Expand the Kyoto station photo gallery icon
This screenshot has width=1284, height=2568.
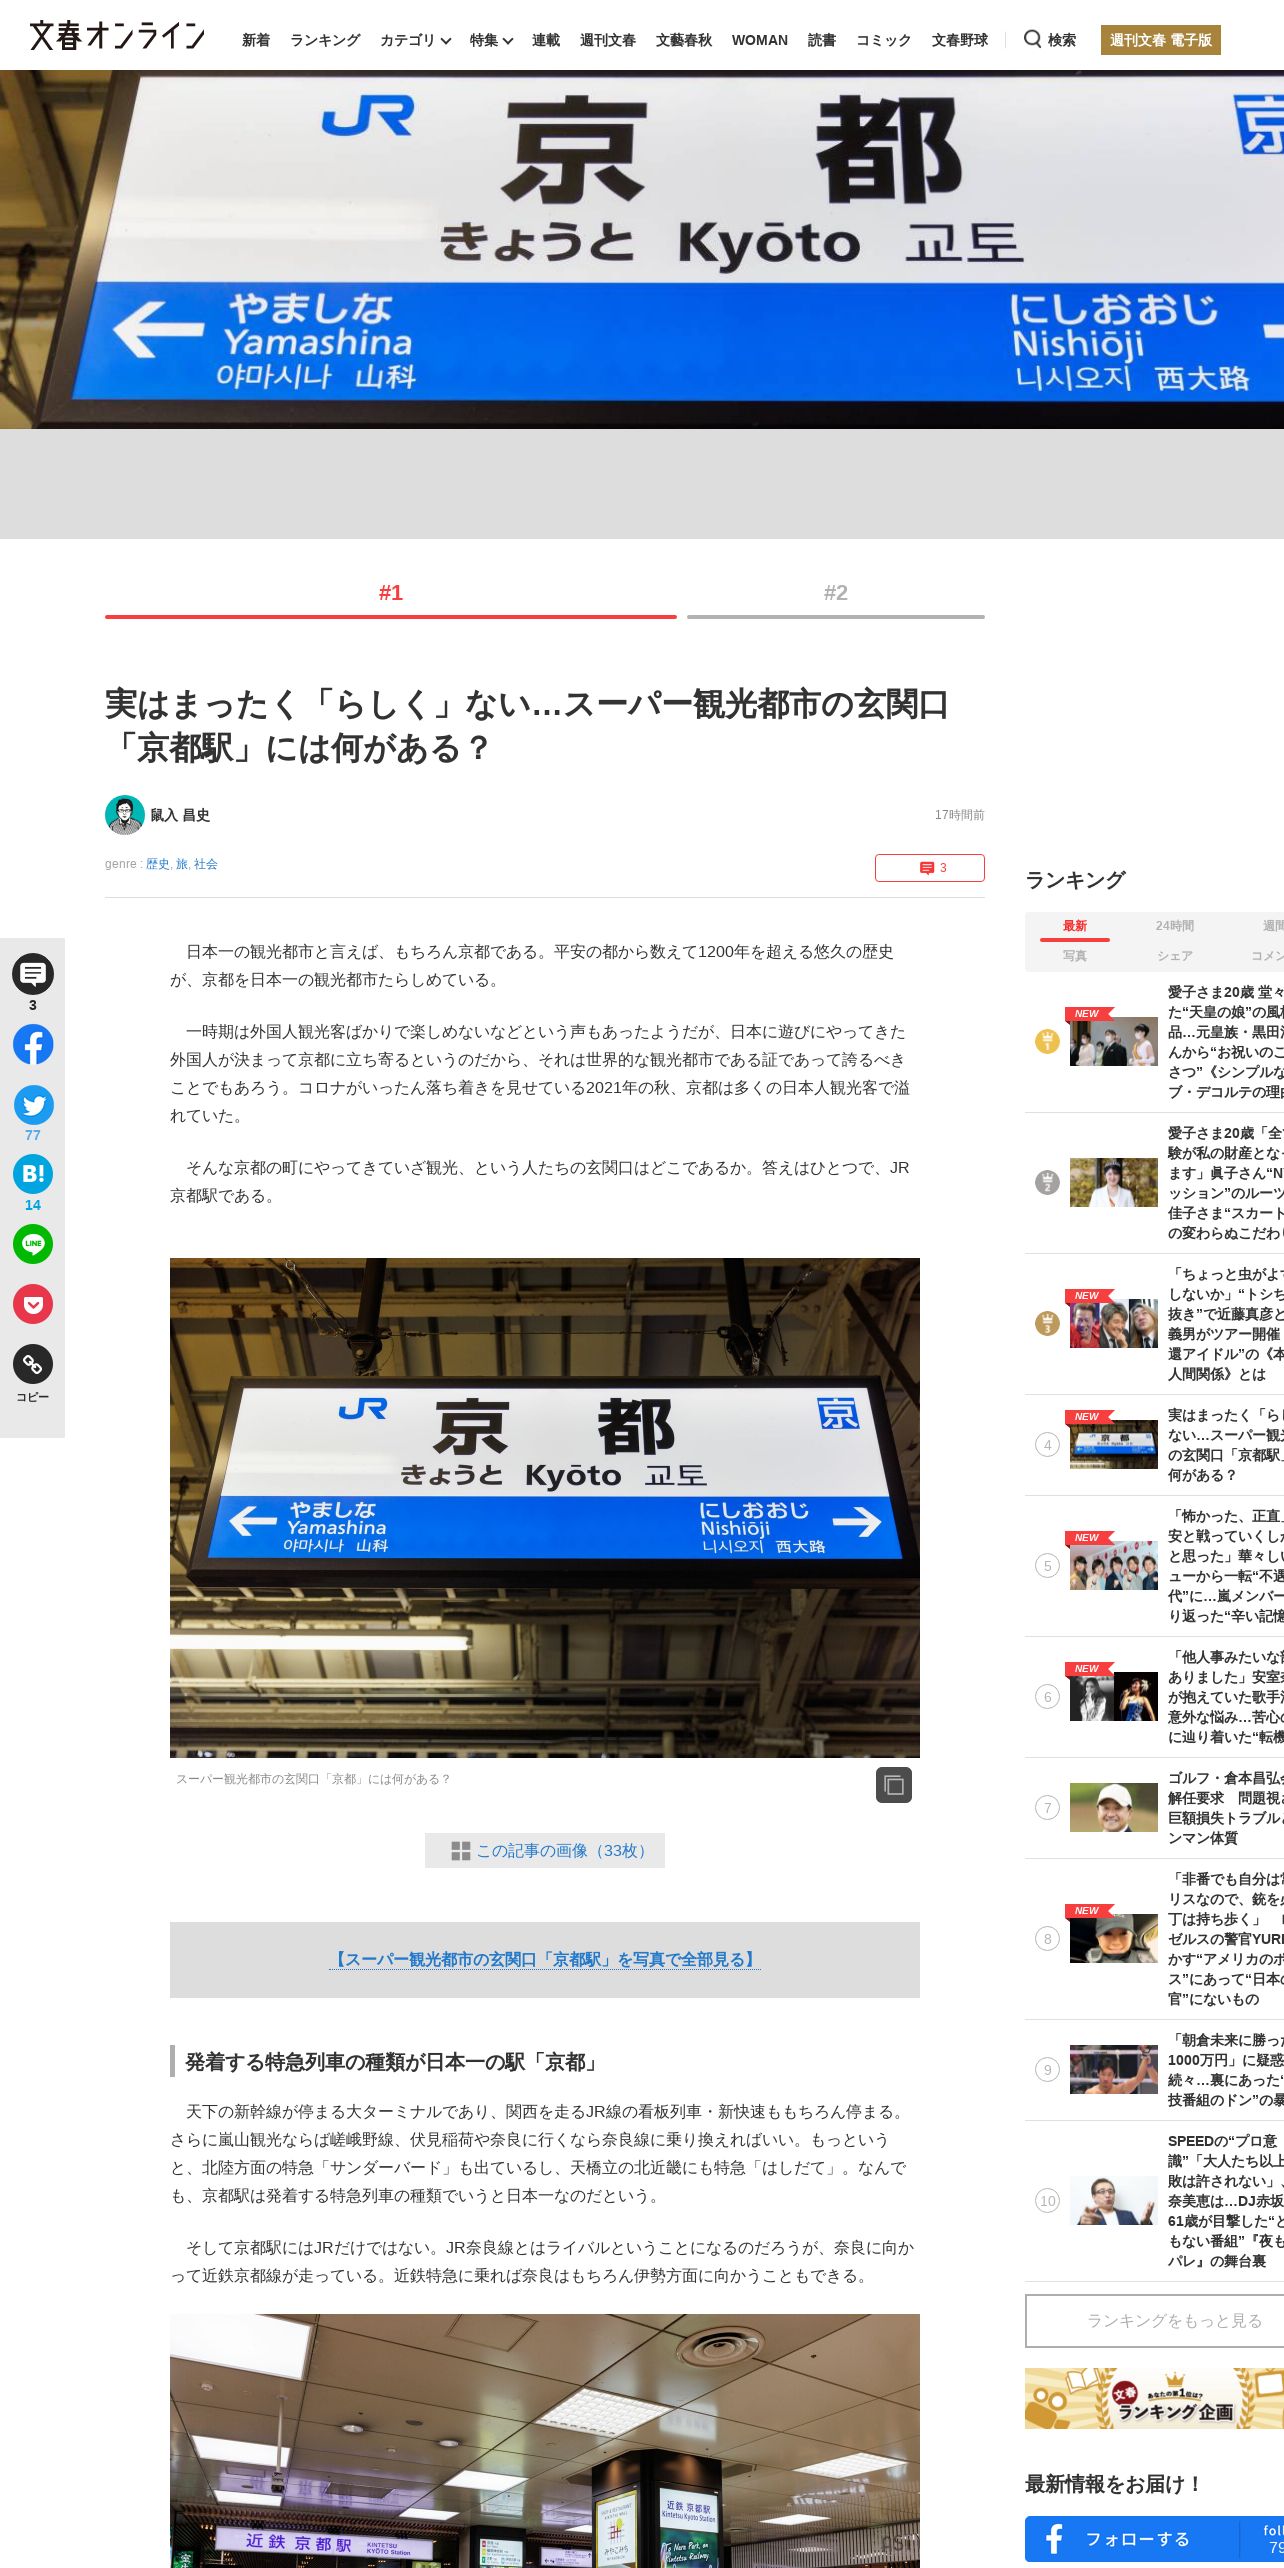894,1785
